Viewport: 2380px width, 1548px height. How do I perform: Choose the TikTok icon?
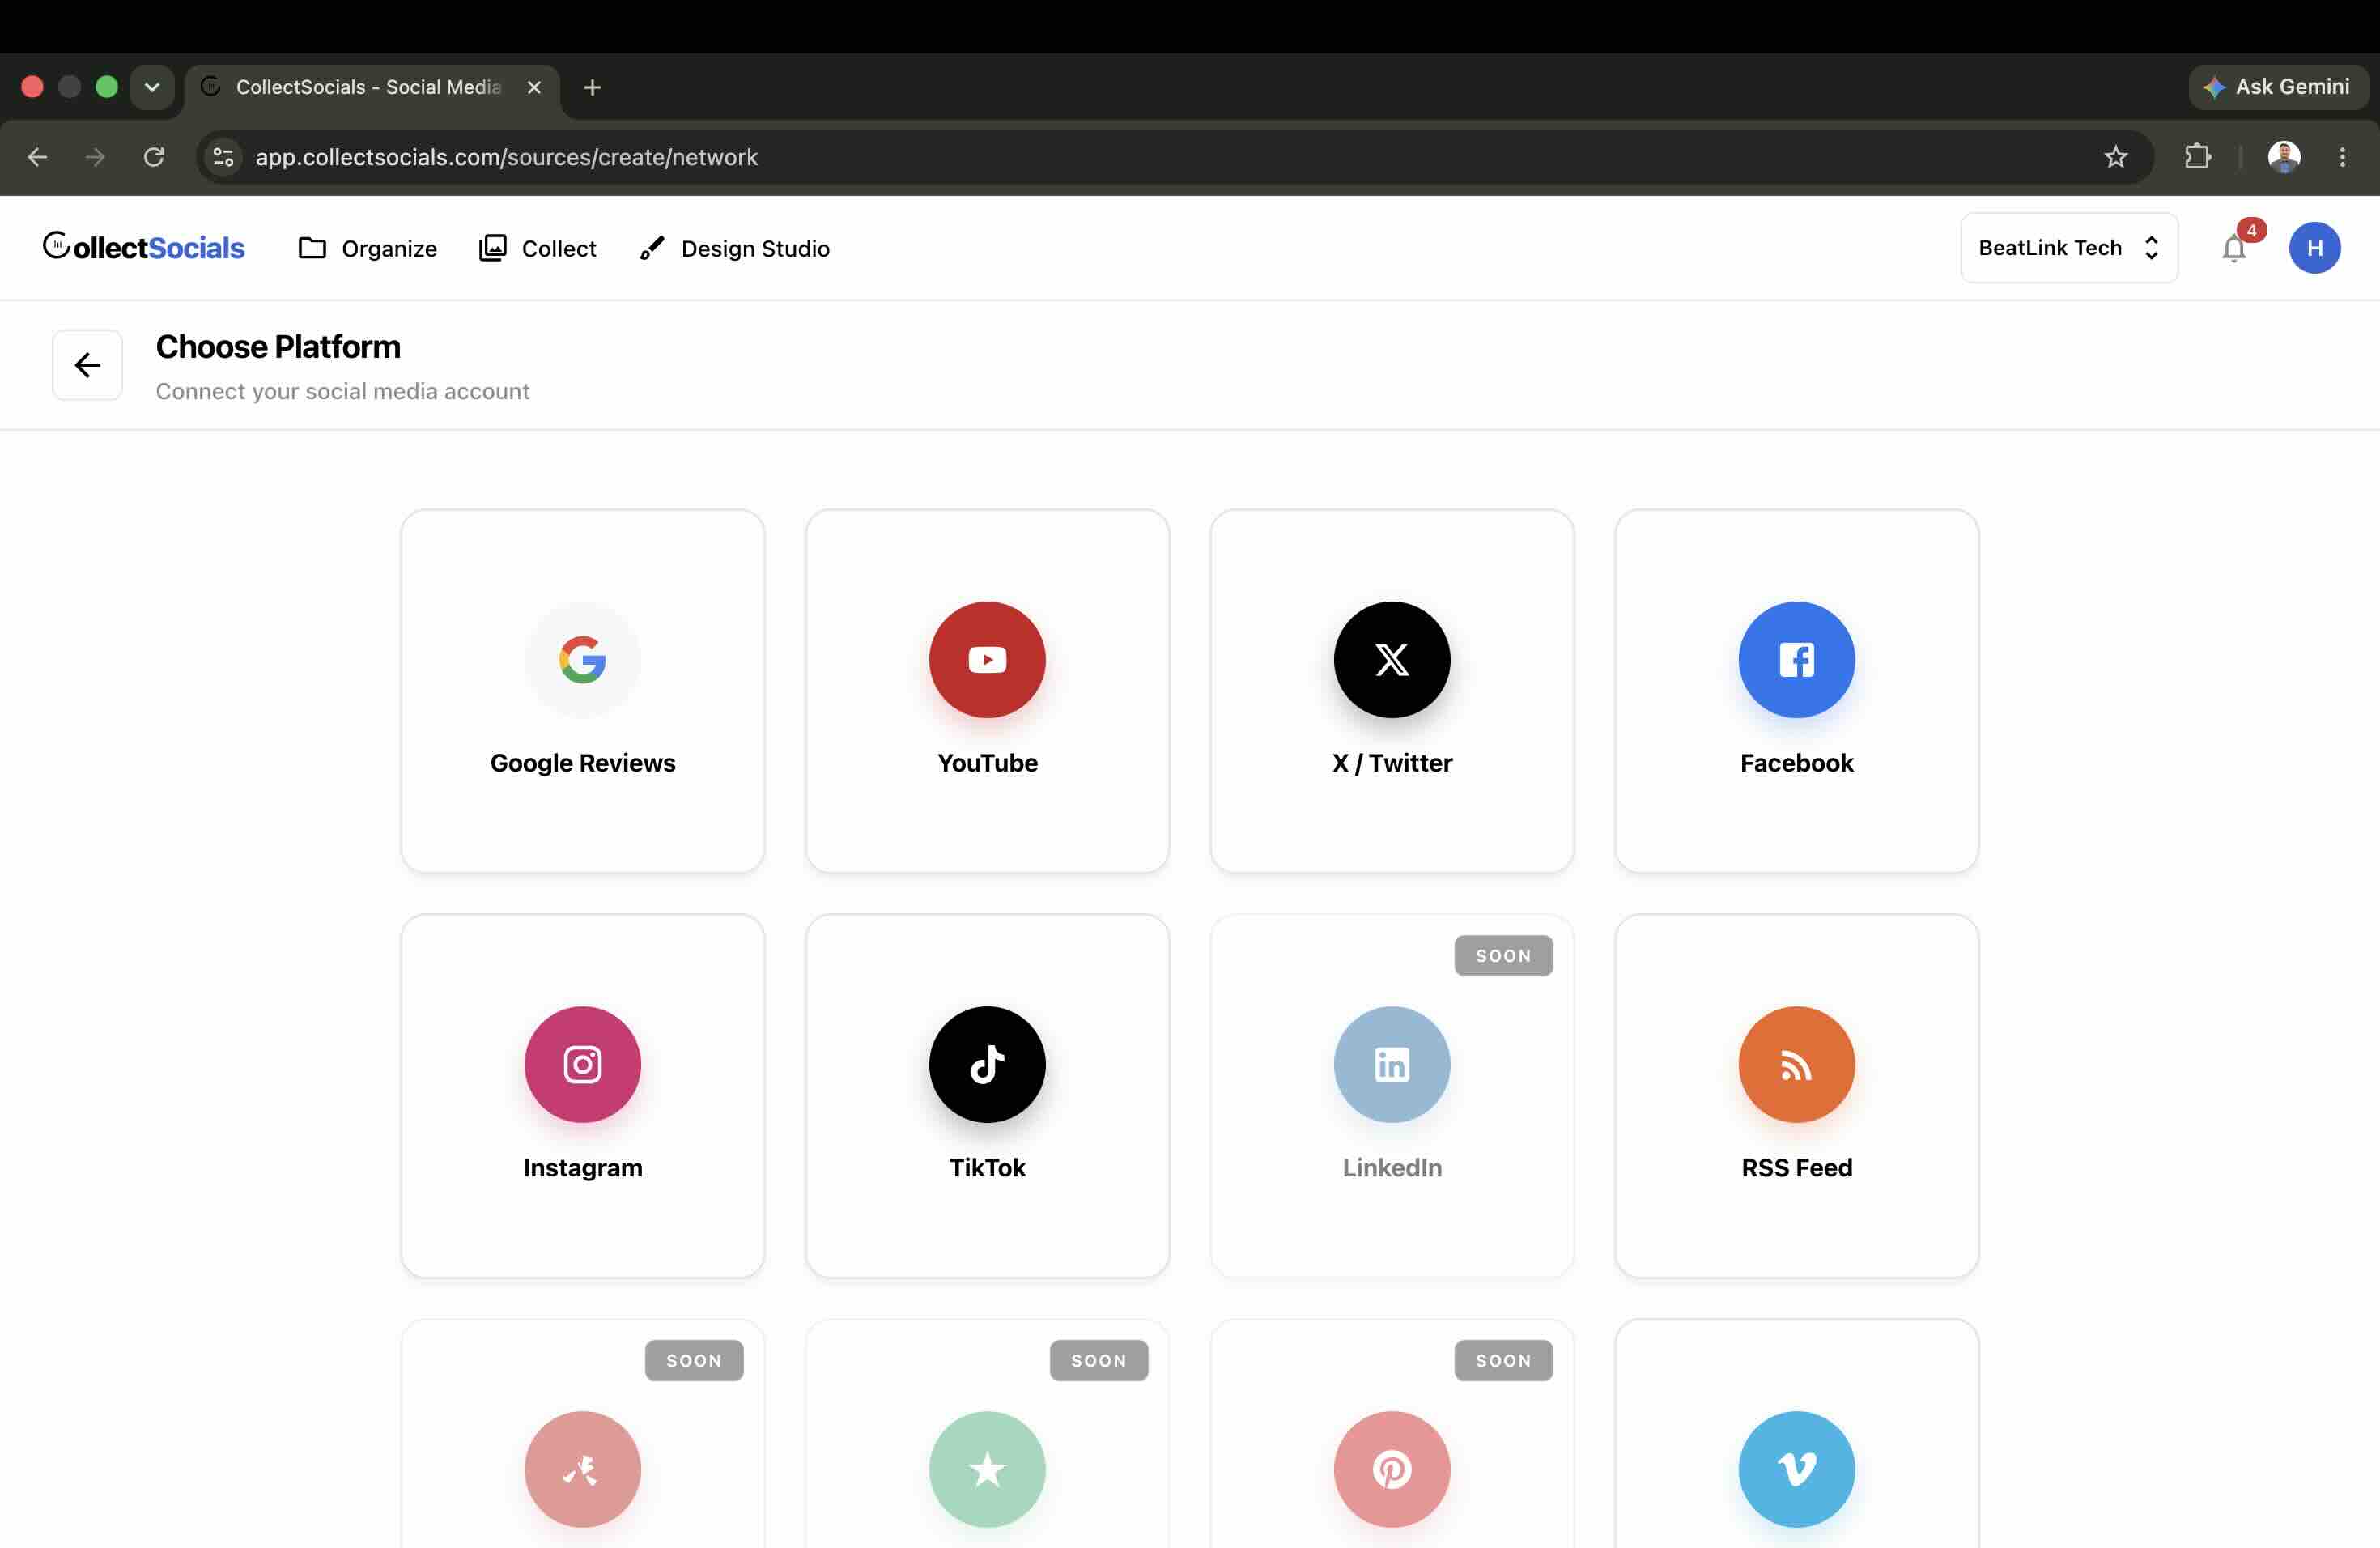(x=987, y=1064)
